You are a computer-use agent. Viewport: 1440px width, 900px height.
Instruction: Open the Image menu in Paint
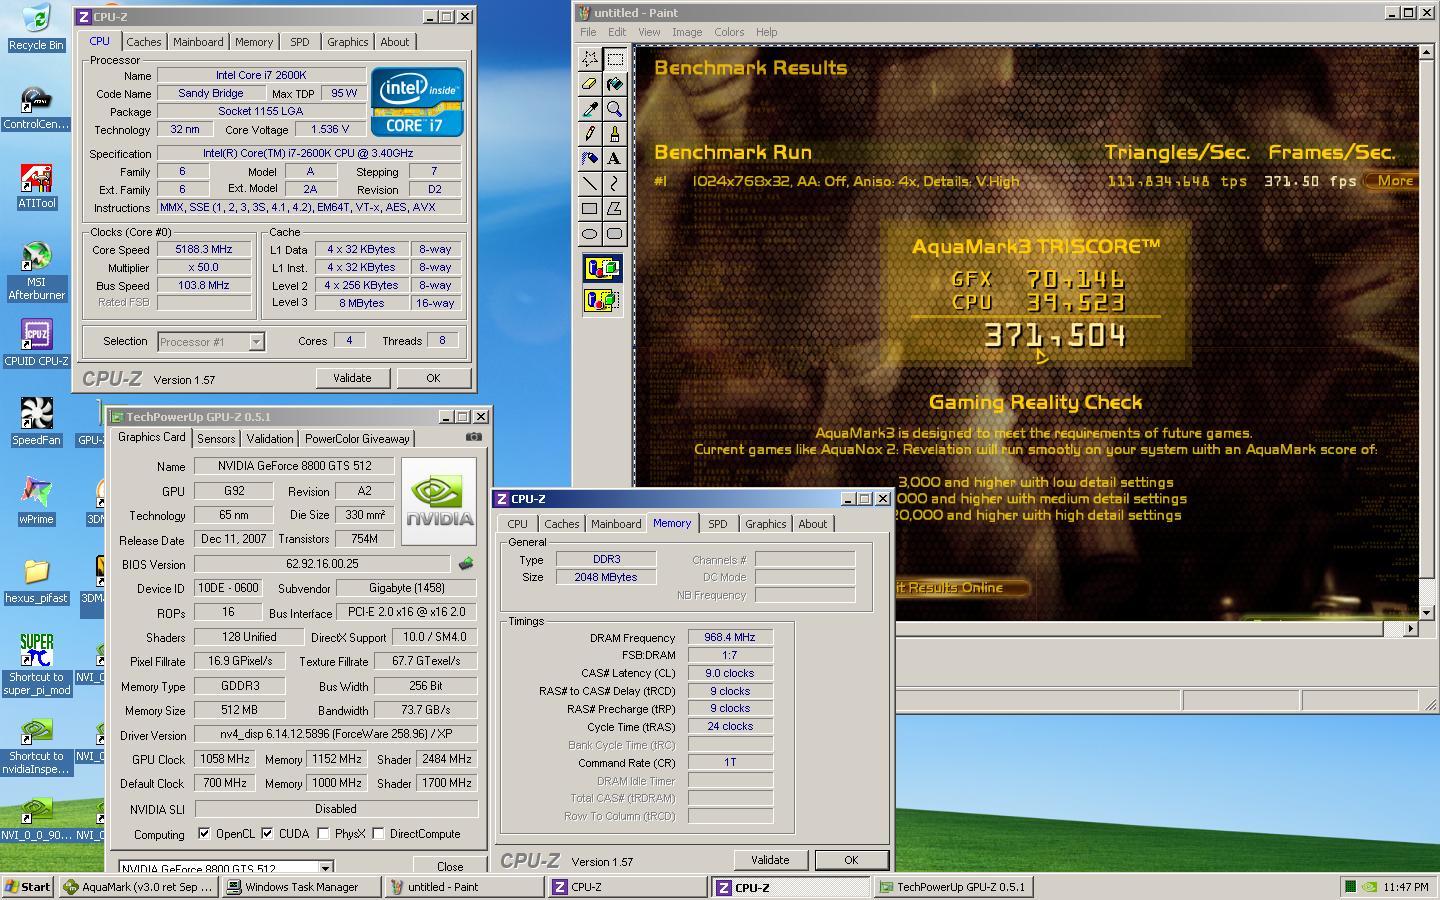tap(687, 32)
